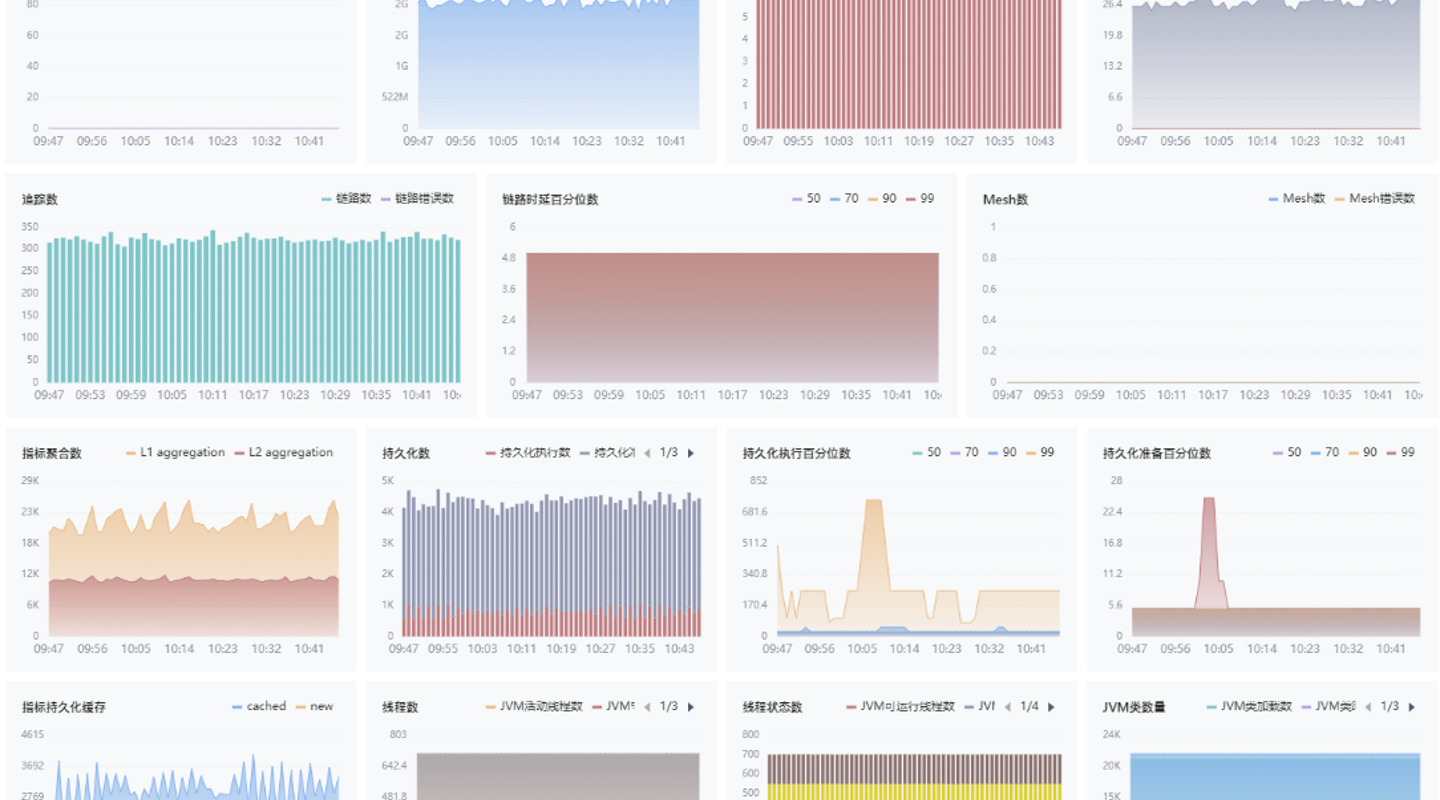Click the 持久化执行百分位数 chart title
1440x800 pixels.
(x=797, y=454)
